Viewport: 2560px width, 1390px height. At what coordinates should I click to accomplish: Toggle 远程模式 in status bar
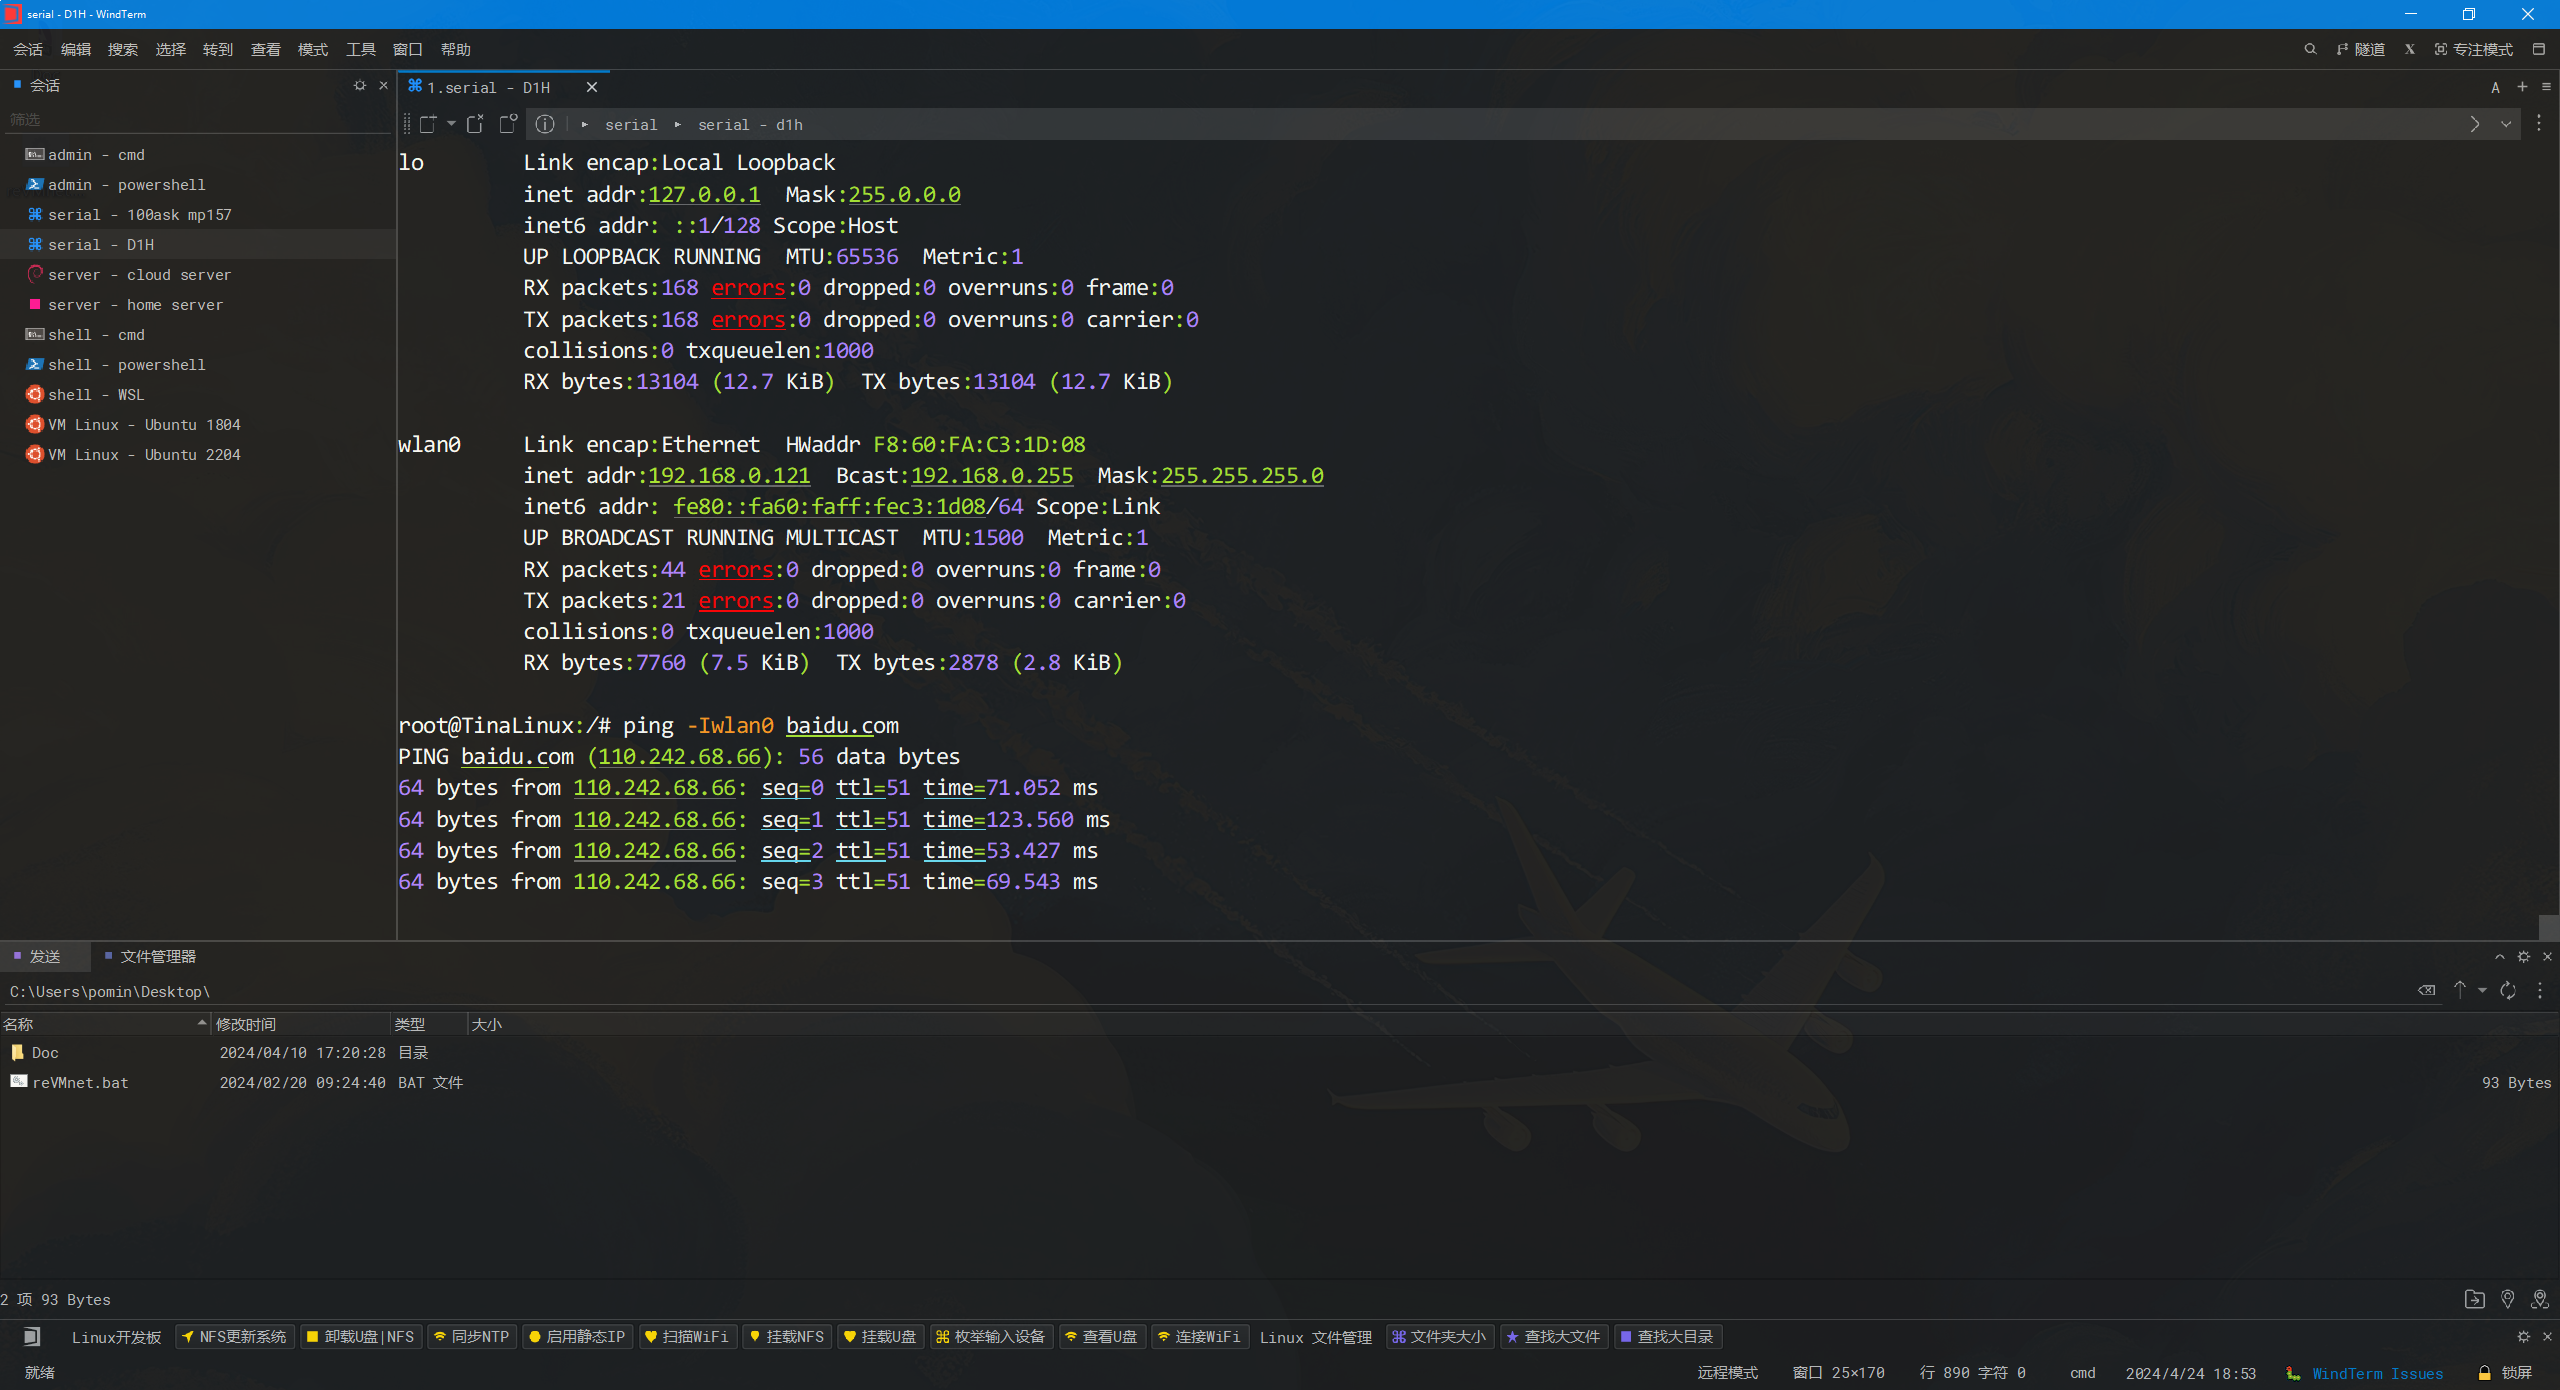click(1727, 1372)
